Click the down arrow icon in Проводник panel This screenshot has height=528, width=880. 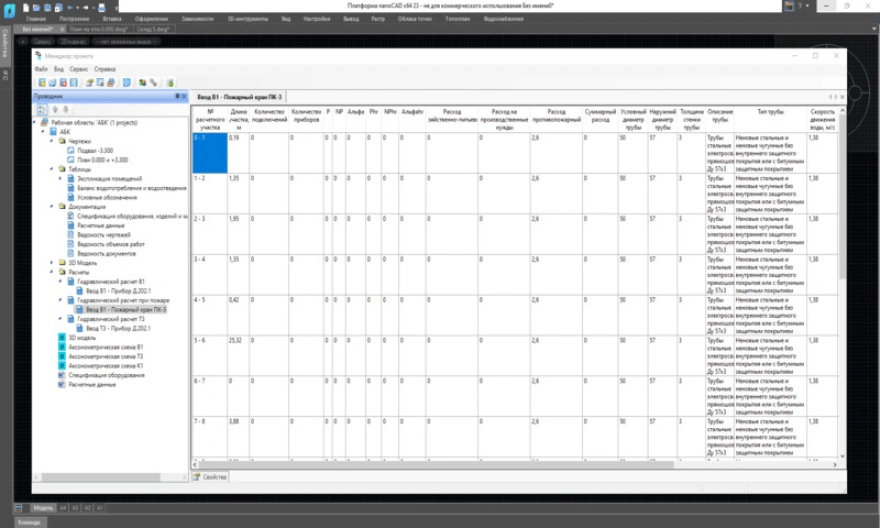click(65, 110)
